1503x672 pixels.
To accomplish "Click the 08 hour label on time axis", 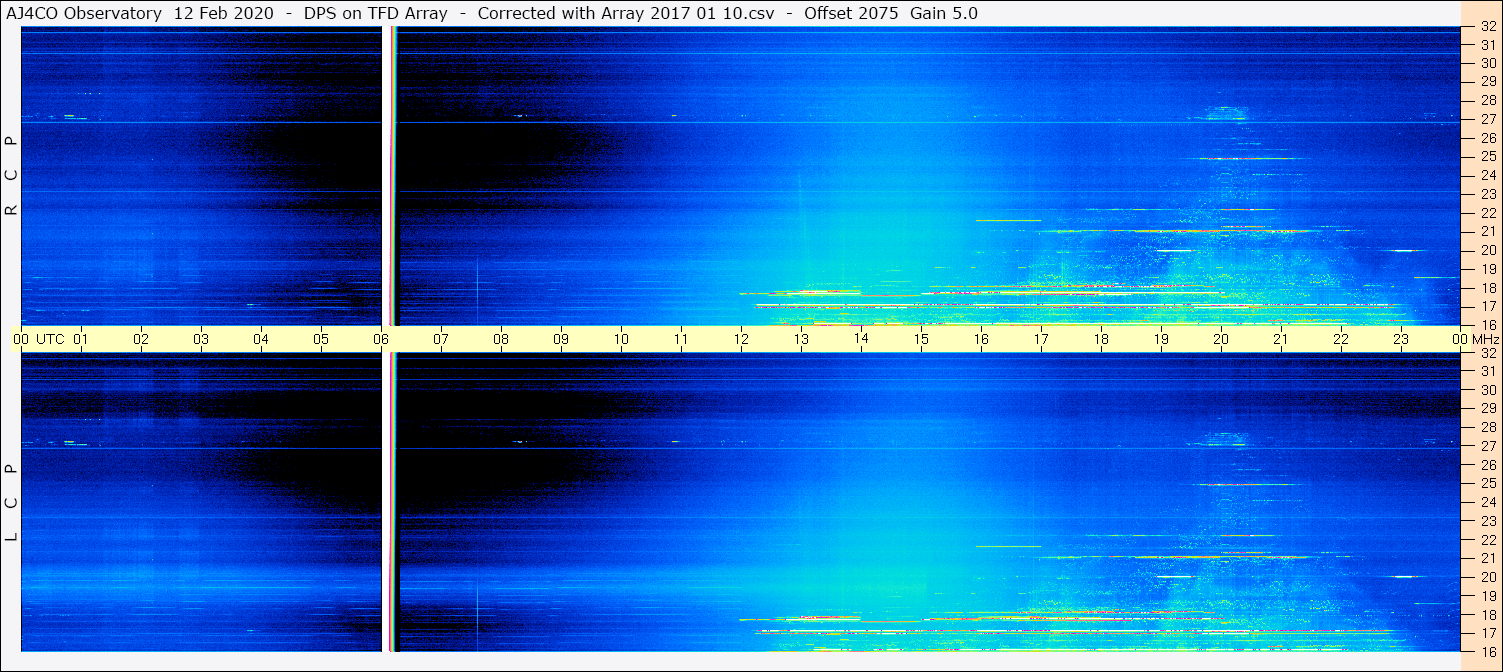I will (x=501, y=339).
